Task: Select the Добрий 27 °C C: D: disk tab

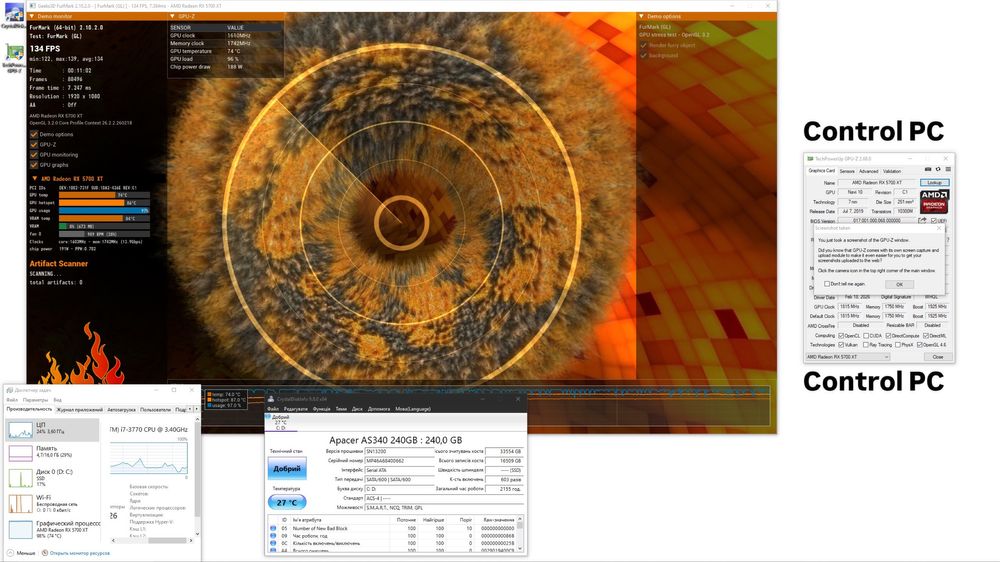Action: click(281, 422)
